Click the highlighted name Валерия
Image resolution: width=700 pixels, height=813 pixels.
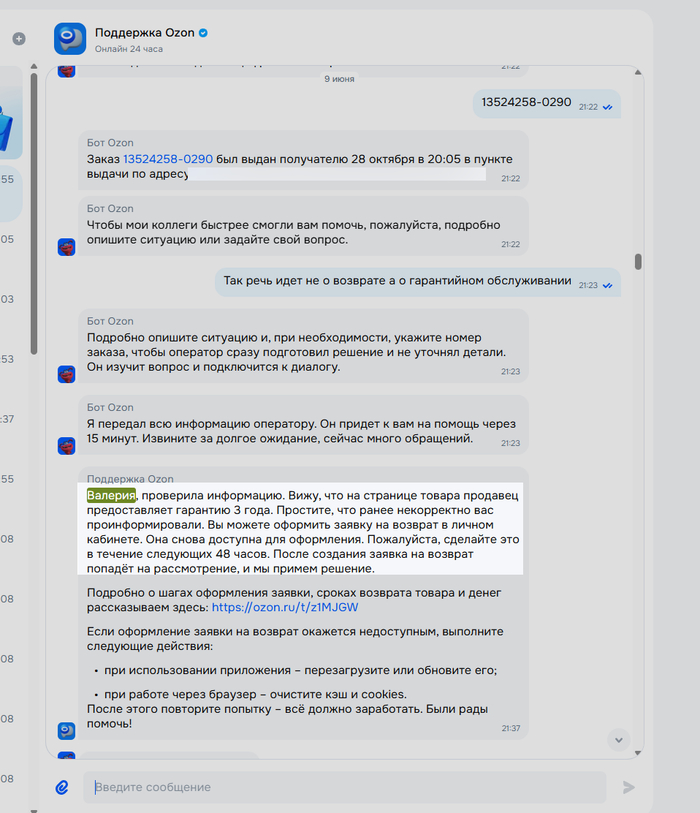point(111,496)
